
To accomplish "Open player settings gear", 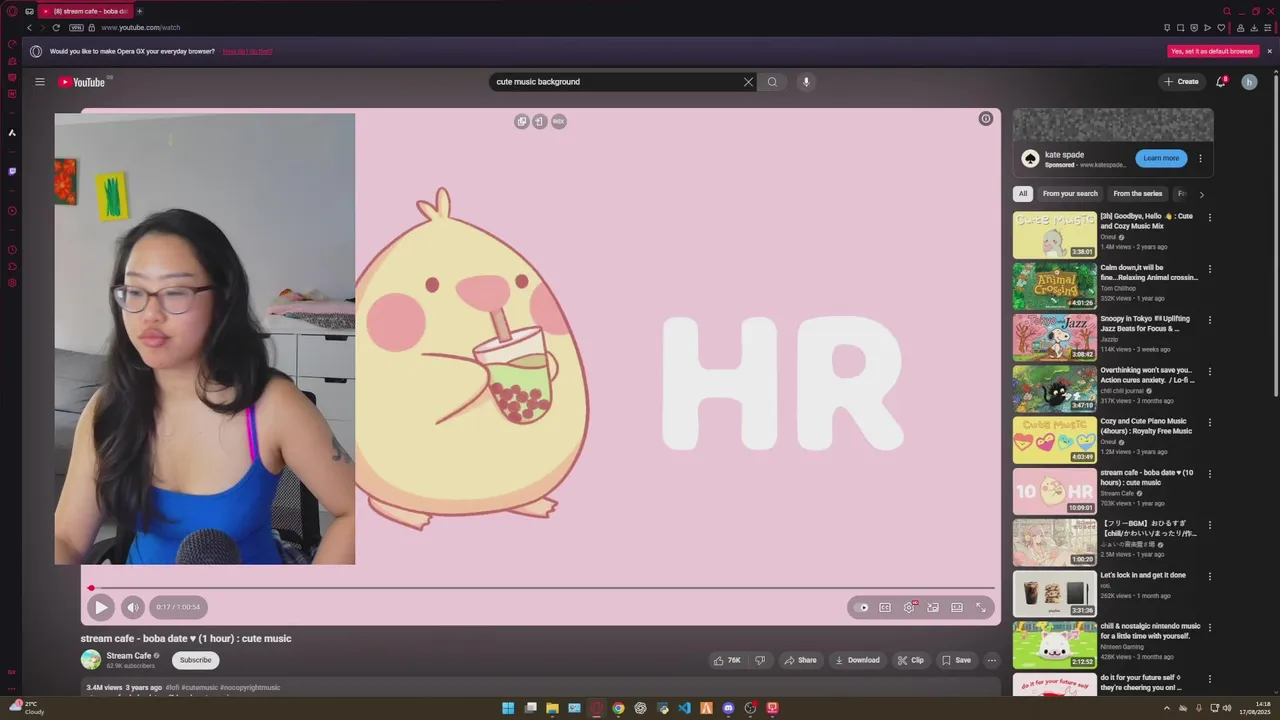I will [x=909, y=607].
